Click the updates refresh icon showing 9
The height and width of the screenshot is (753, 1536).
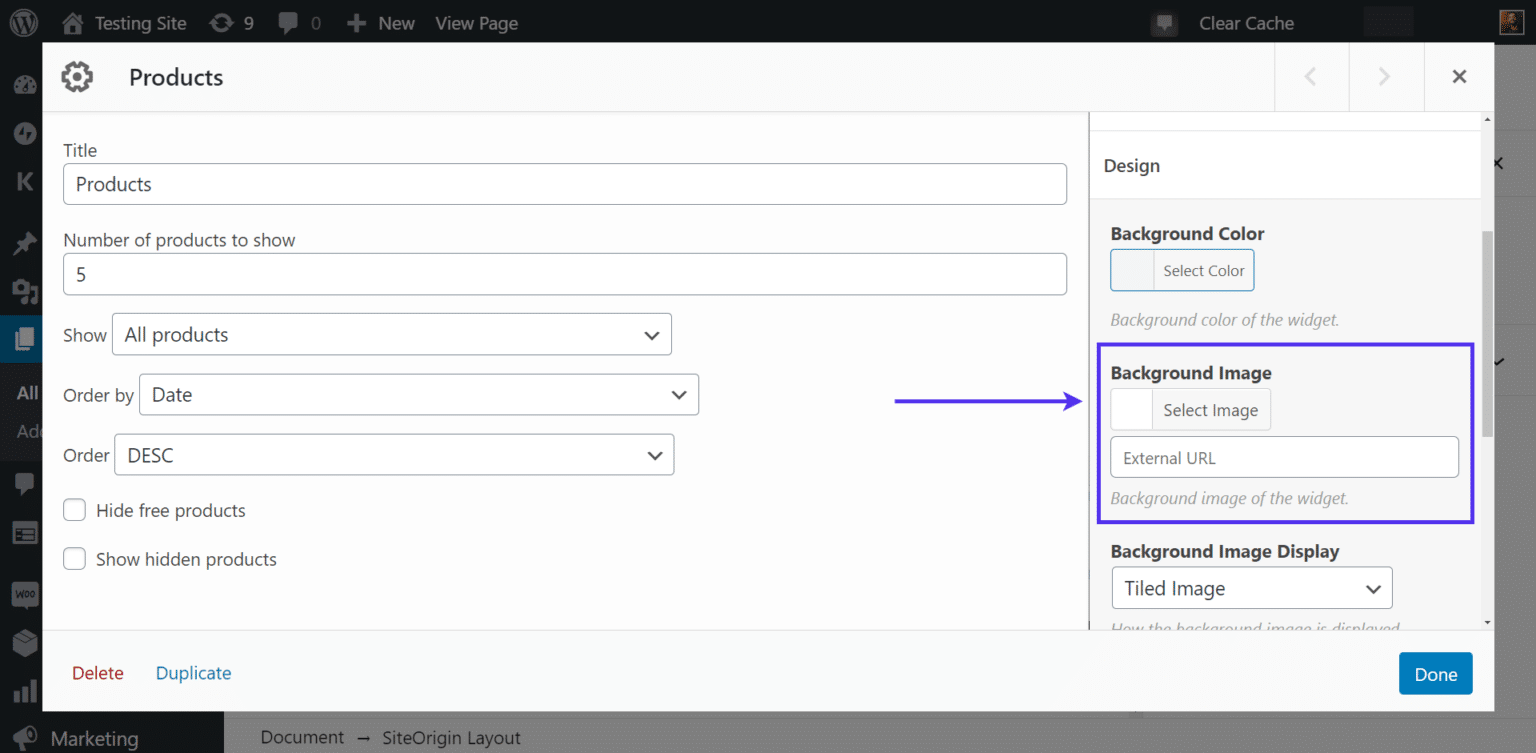(232, 22)
